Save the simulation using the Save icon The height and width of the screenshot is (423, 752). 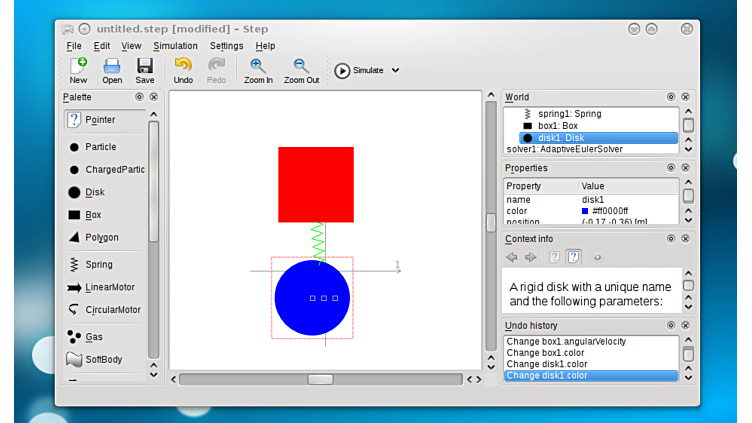coord(145,67)
